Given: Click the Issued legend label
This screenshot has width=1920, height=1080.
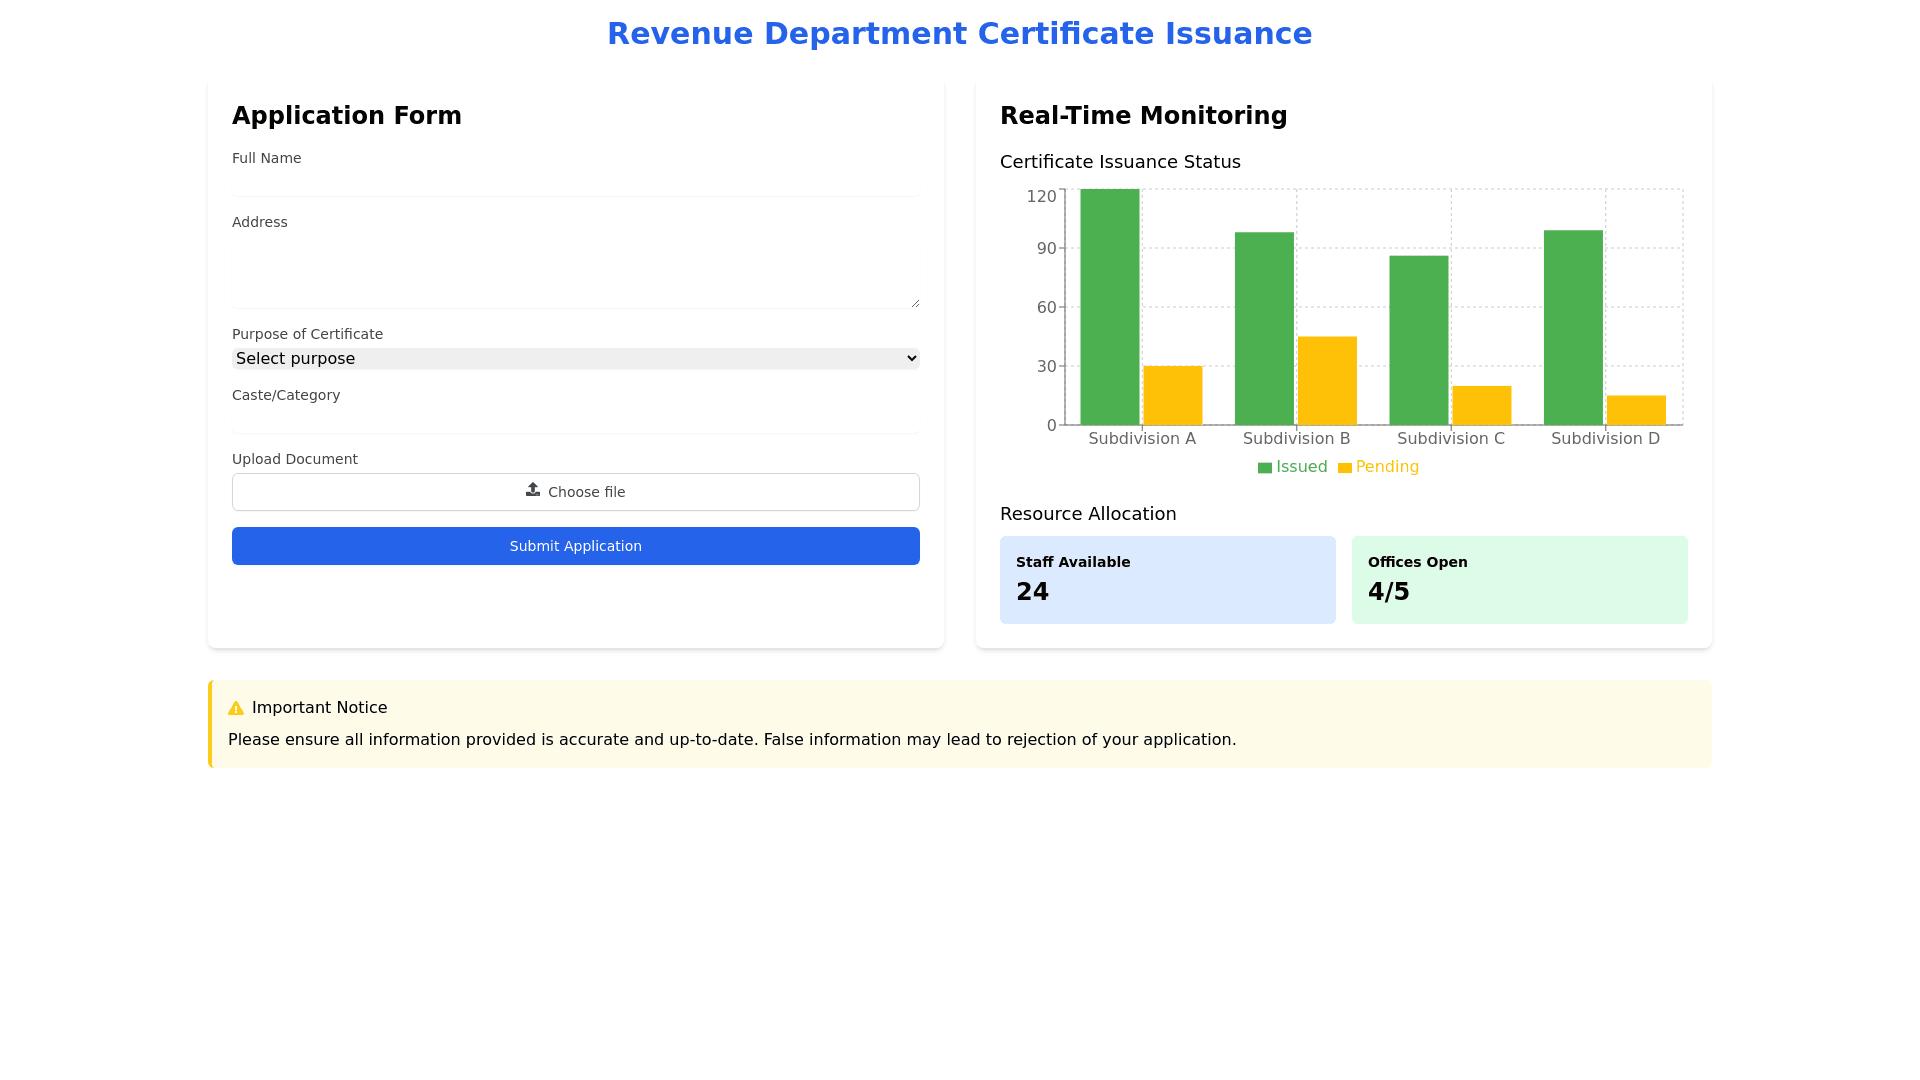Looking at the screenshot, I should [1301, 467].
